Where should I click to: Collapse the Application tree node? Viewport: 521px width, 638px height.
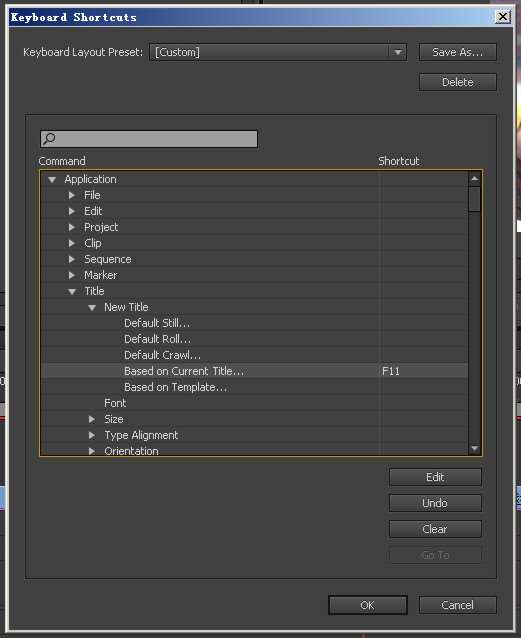[x=52, y=179]
